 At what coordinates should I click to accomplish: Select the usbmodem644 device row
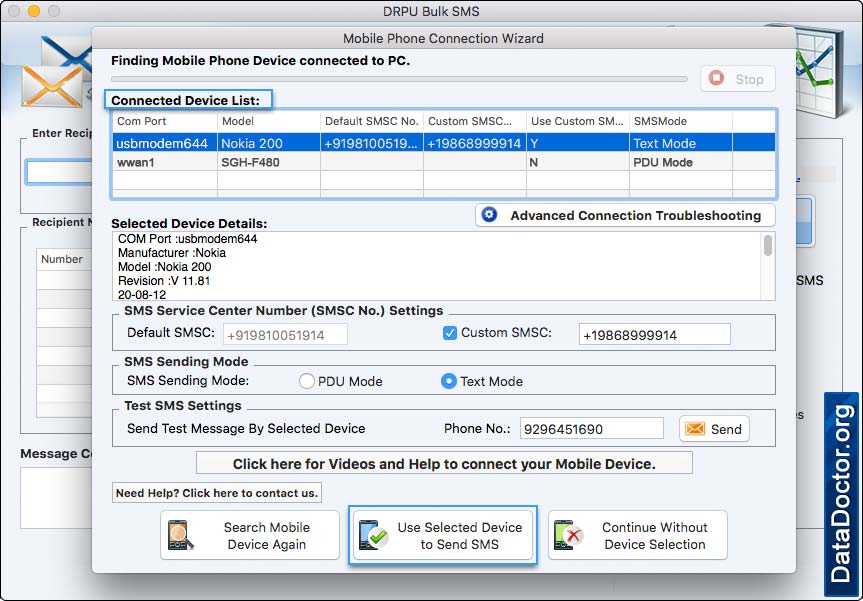point(444,143)
